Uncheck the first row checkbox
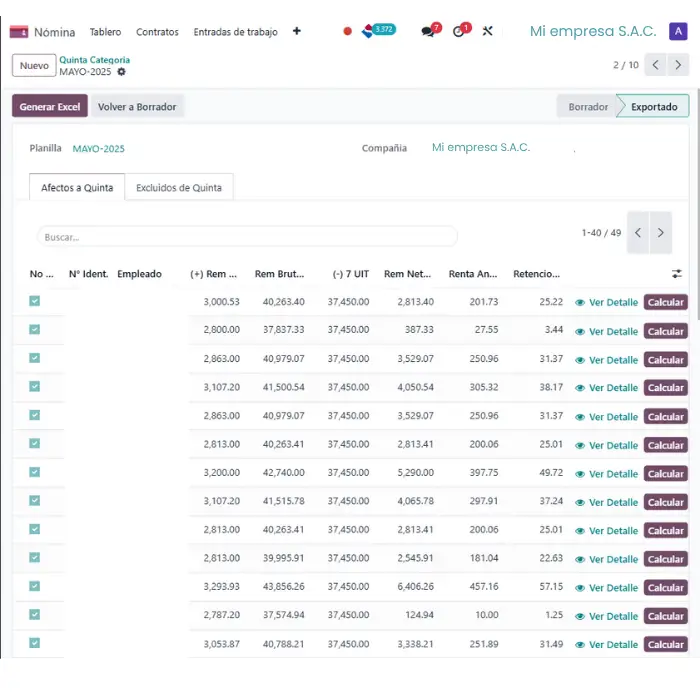The width and height of the screenshot is (700, 700). tap(35, 301)
